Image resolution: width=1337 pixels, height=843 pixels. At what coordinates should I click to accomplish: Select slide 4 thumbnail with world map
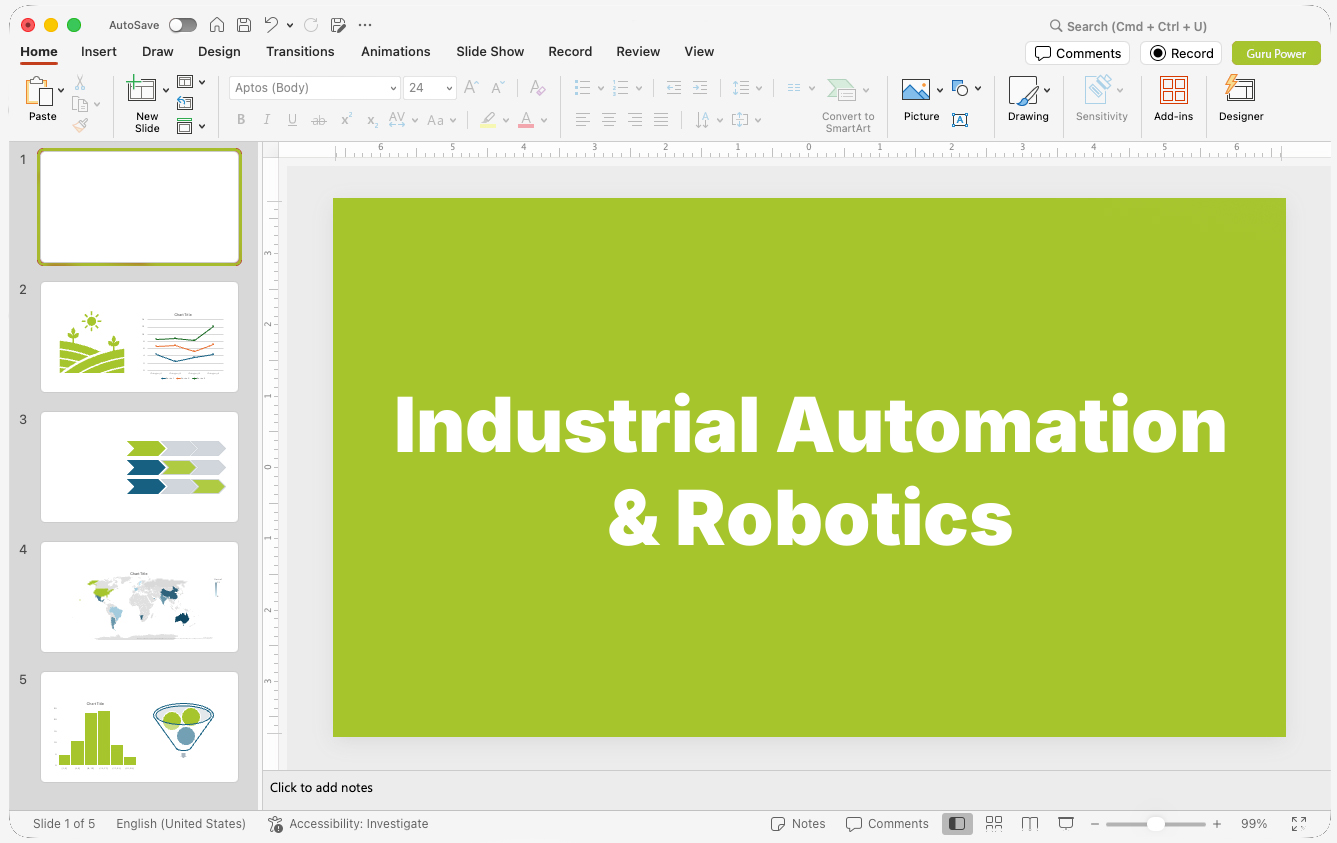(139, 597)
